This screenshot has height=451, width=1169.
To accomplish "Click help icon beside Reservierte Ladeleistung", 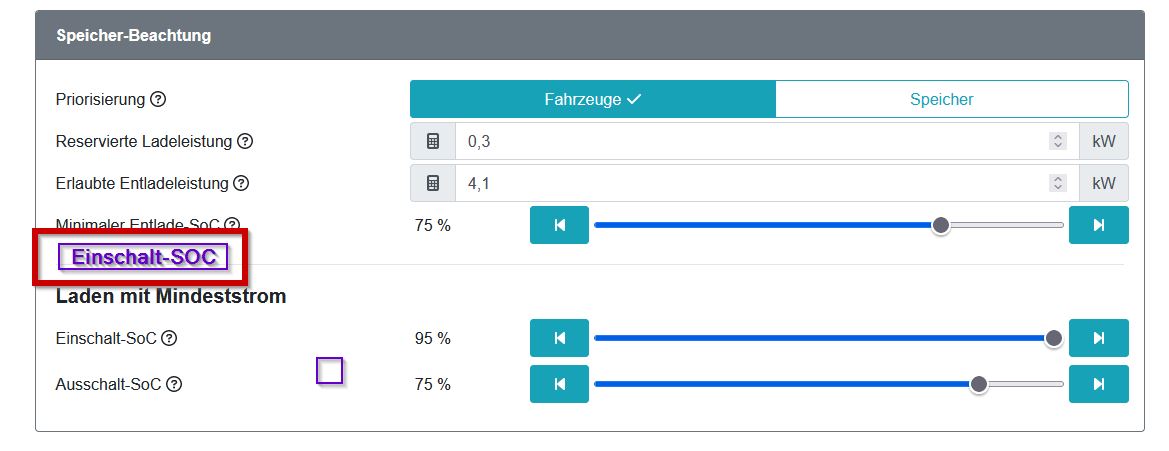I will pyautogui.click(x=245, y=142).
